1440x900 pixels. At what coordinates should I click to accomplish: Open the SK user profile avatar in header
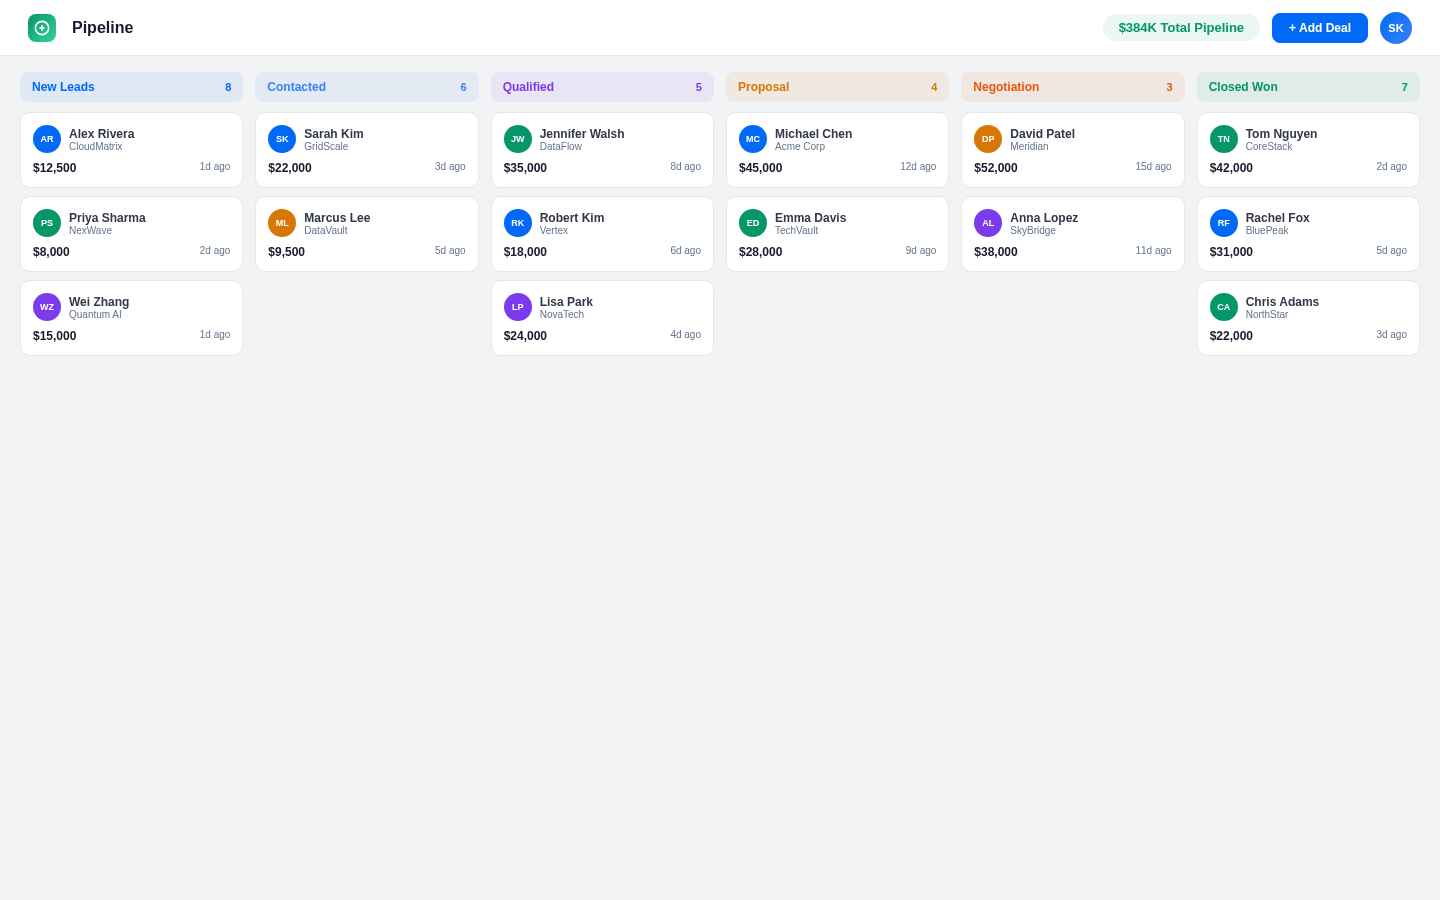[x=1396, y=28]
